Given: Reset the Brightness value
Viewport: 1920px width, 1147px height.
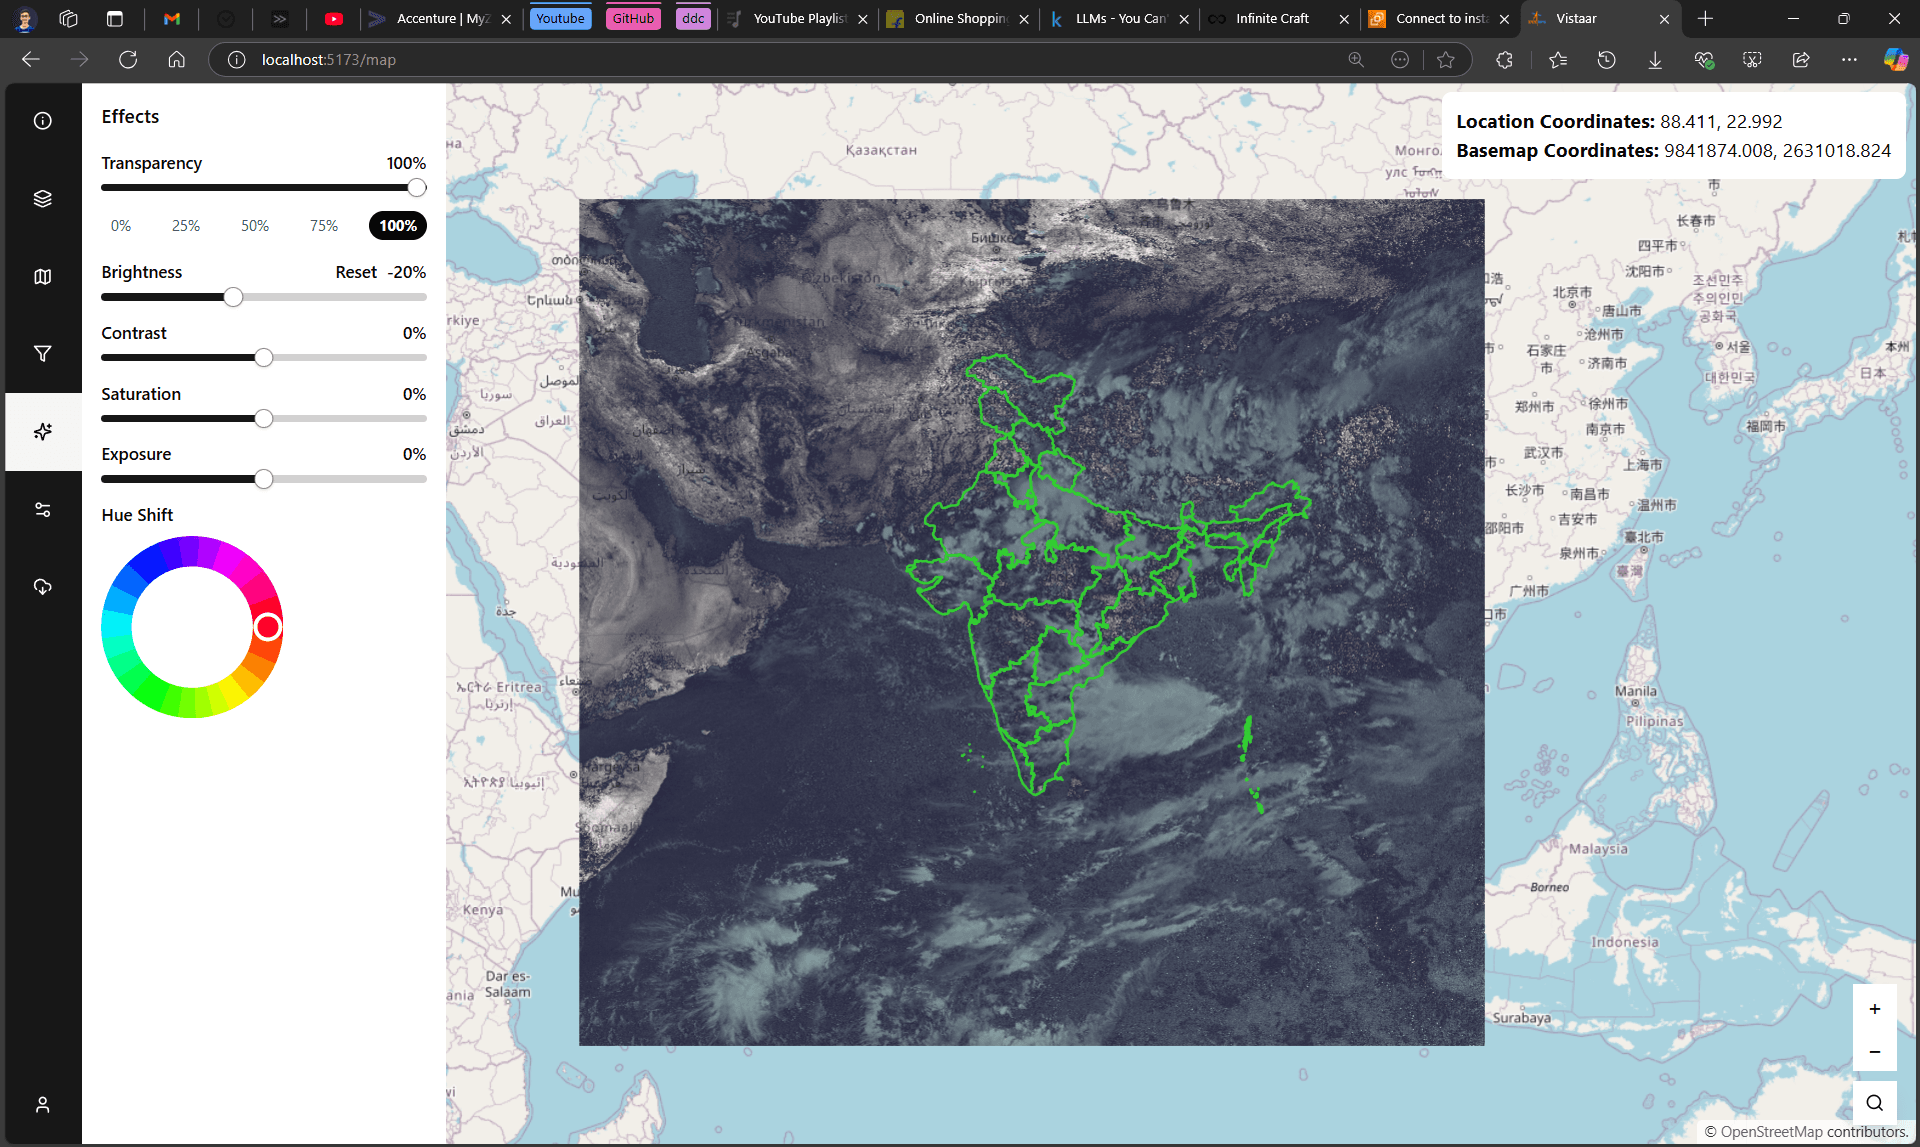Looking at the screenshot, I should point(356,272).
